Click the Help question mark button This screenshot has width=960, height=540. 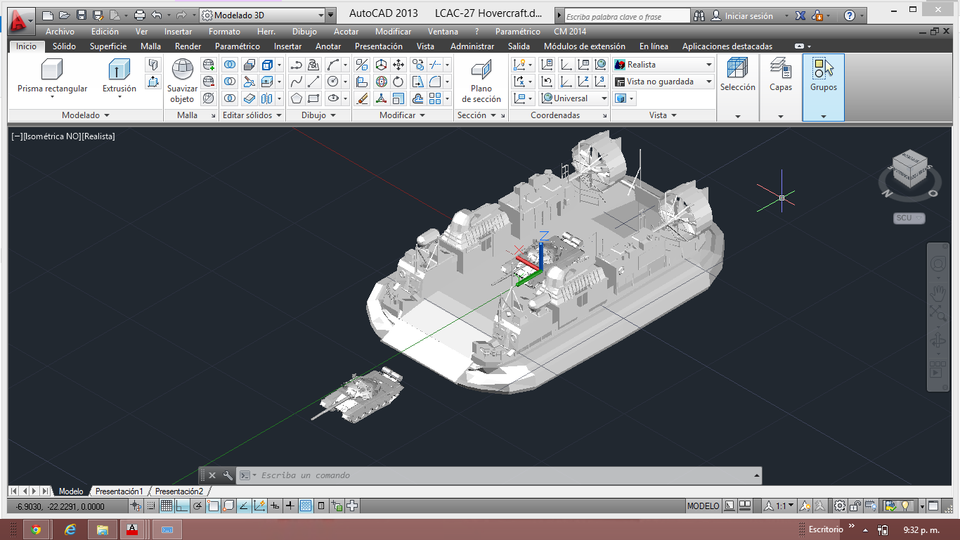849,16
